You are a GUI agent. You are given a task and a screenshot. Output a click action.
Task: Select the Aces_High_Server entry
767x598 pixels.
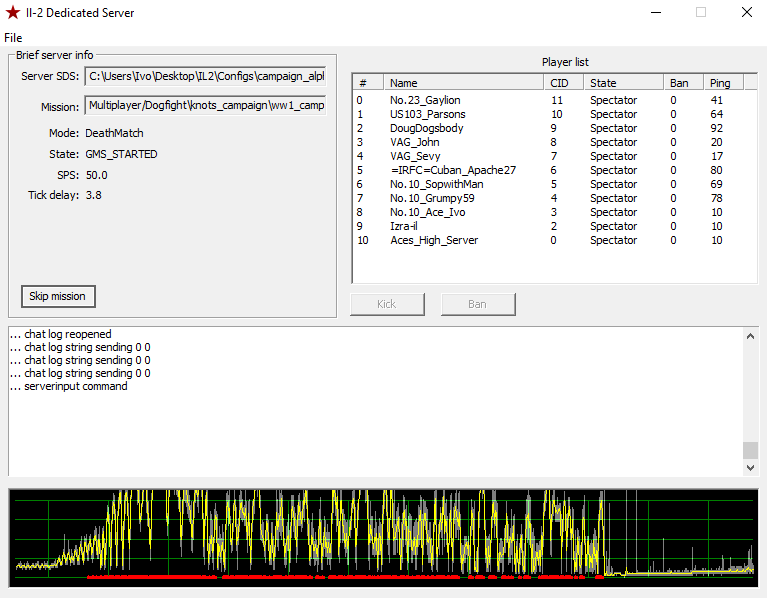(434, 240)
